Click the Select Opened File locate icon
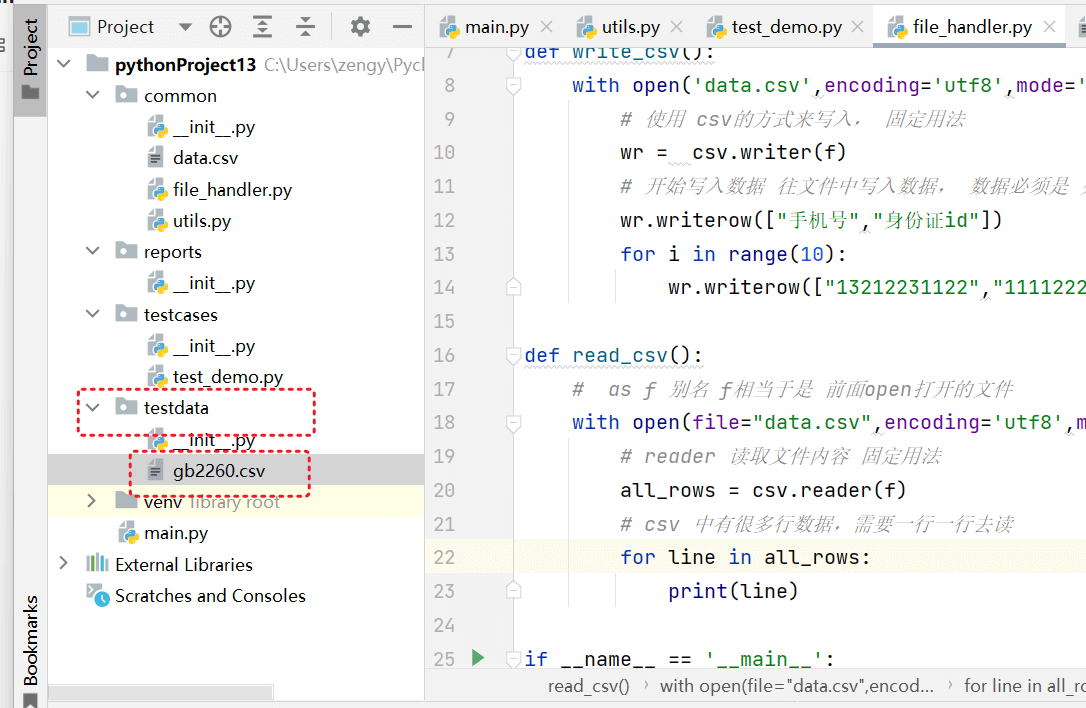Image resolution: width=1086 pixels, height=708 pixels. (220, 27)
